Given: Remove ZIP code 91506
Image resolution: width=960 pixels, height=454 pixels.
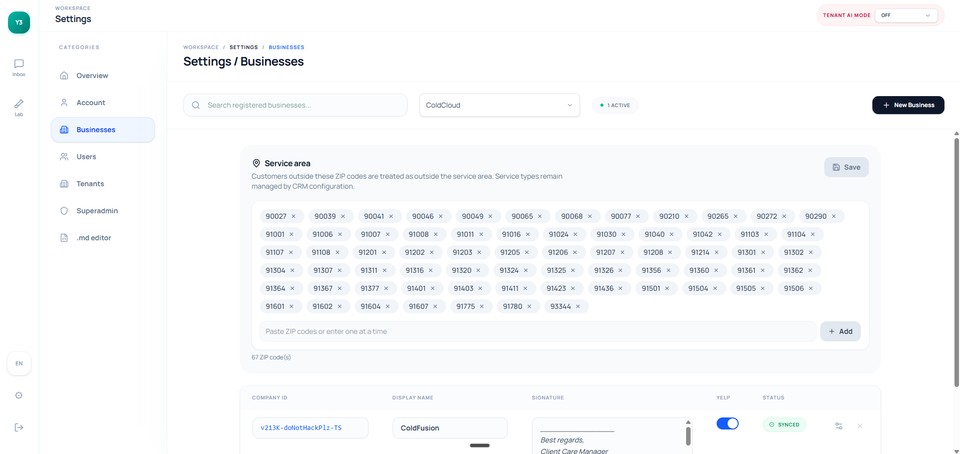Looking at the screenshot, I should tap(811, 288).
